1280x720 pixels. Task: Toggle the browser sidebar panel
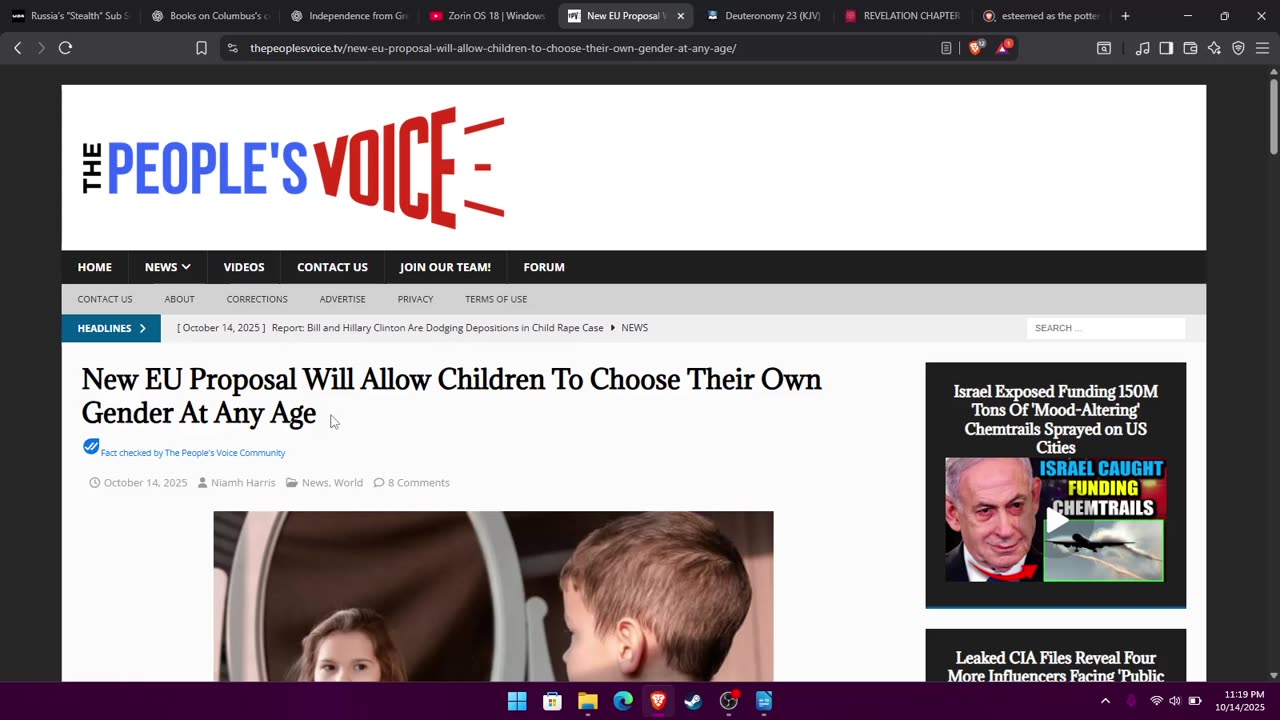(1166, 48)
